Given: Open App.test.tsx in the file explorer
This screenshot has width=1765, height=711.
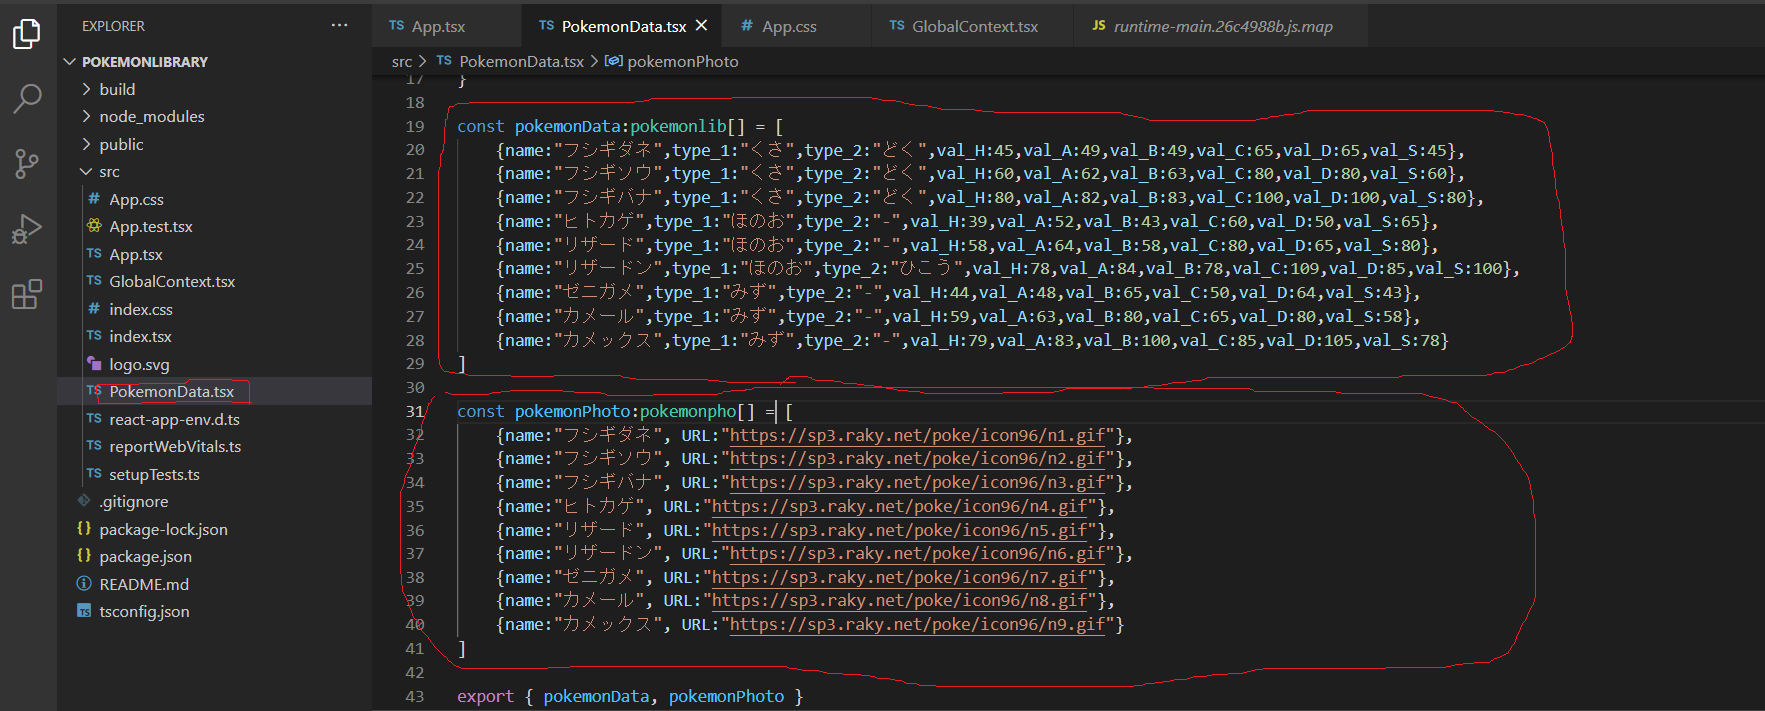Looking at the screenshot, I should 214,227.
